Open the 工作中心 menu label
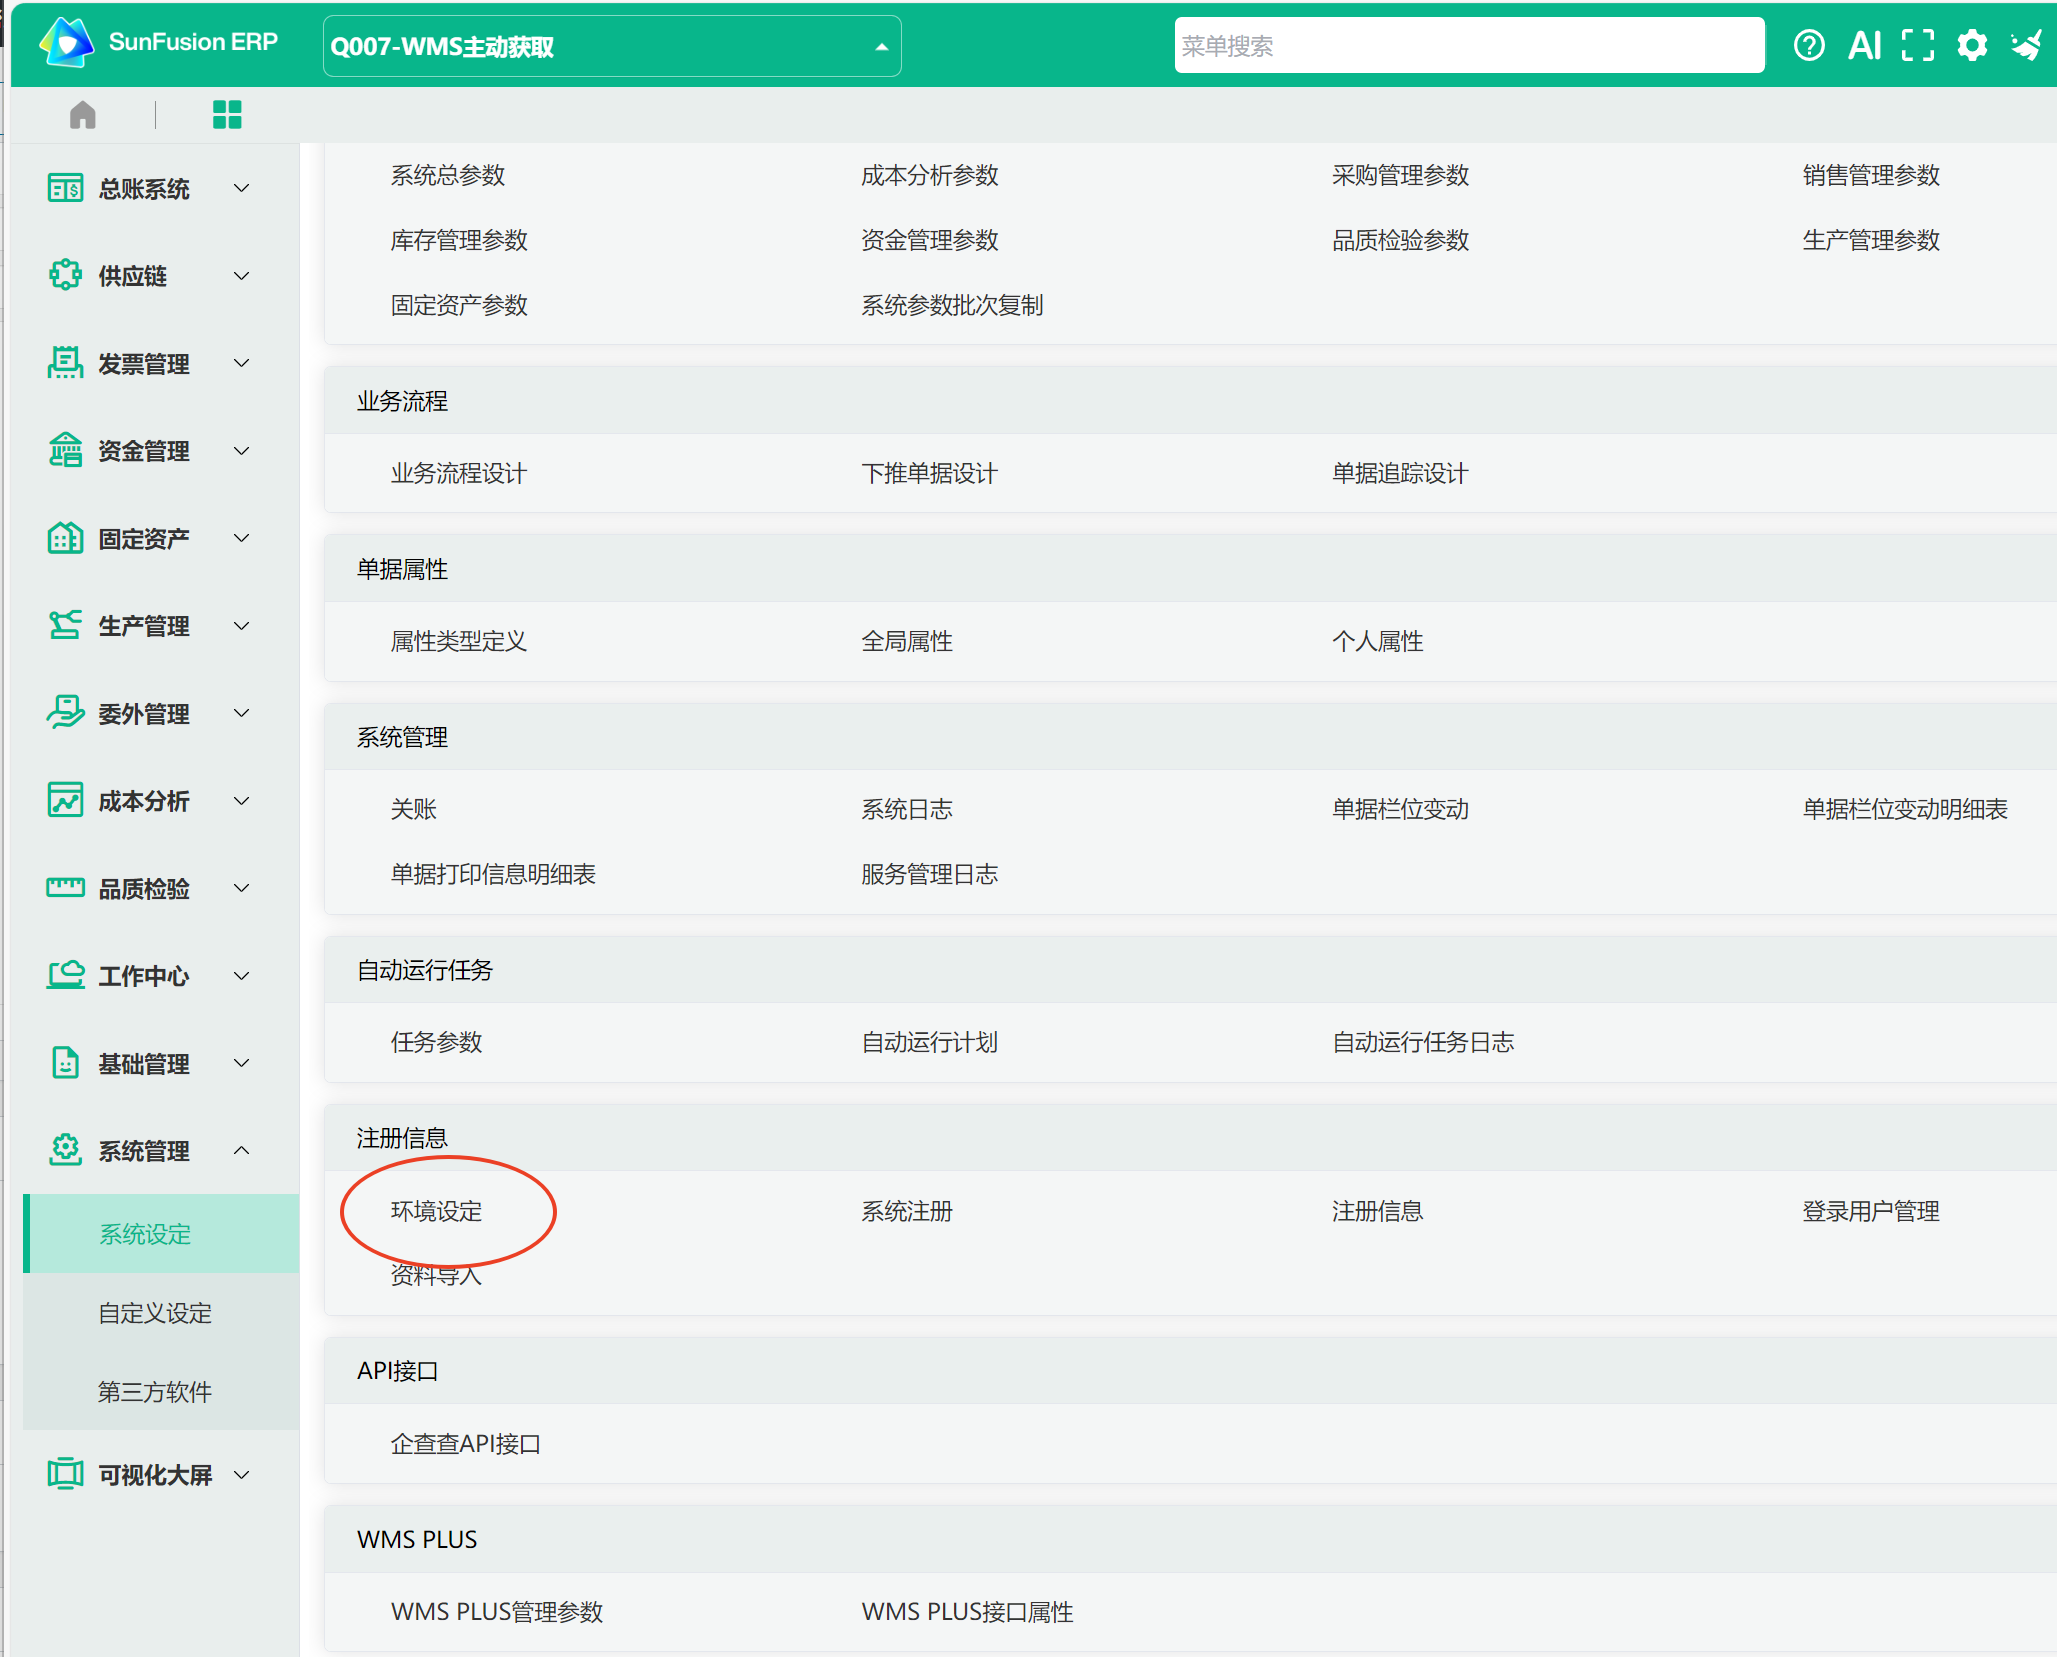Image resolution: width=2057 pixels, height=1657 pixels. point(144,976)
